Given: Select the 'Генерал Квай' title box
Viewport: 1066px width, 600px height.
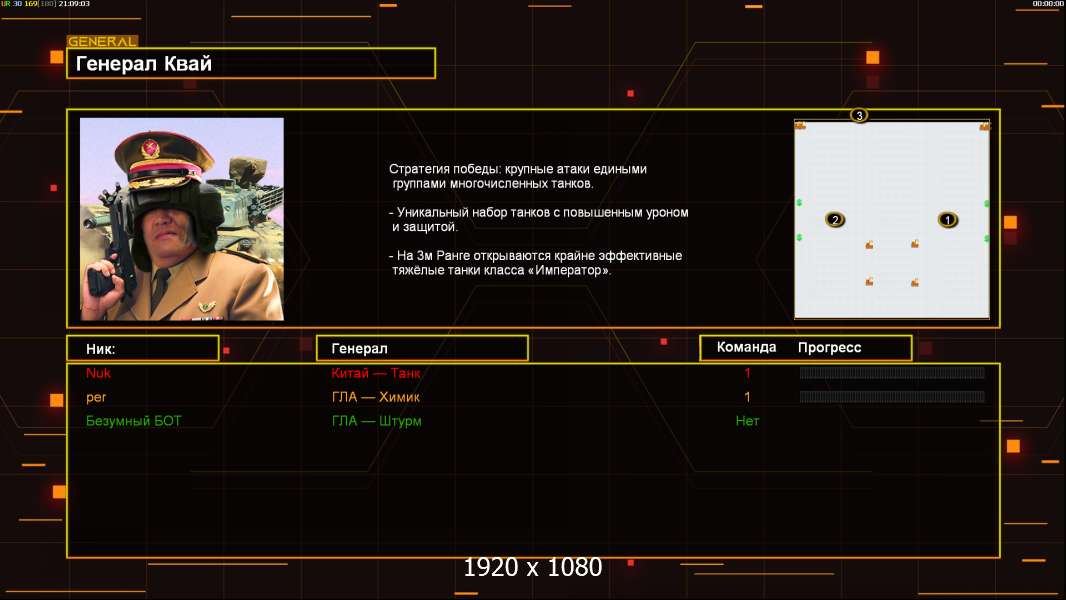Looking at the screenshot, I should tap(251, 63).
